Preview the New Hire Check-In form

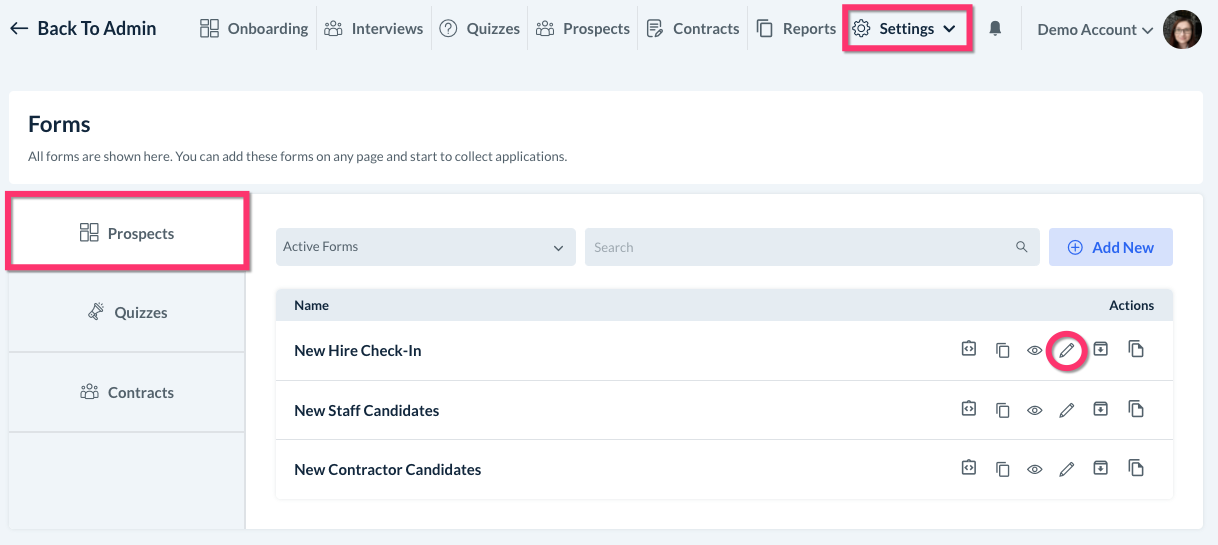pos(1035,351)
